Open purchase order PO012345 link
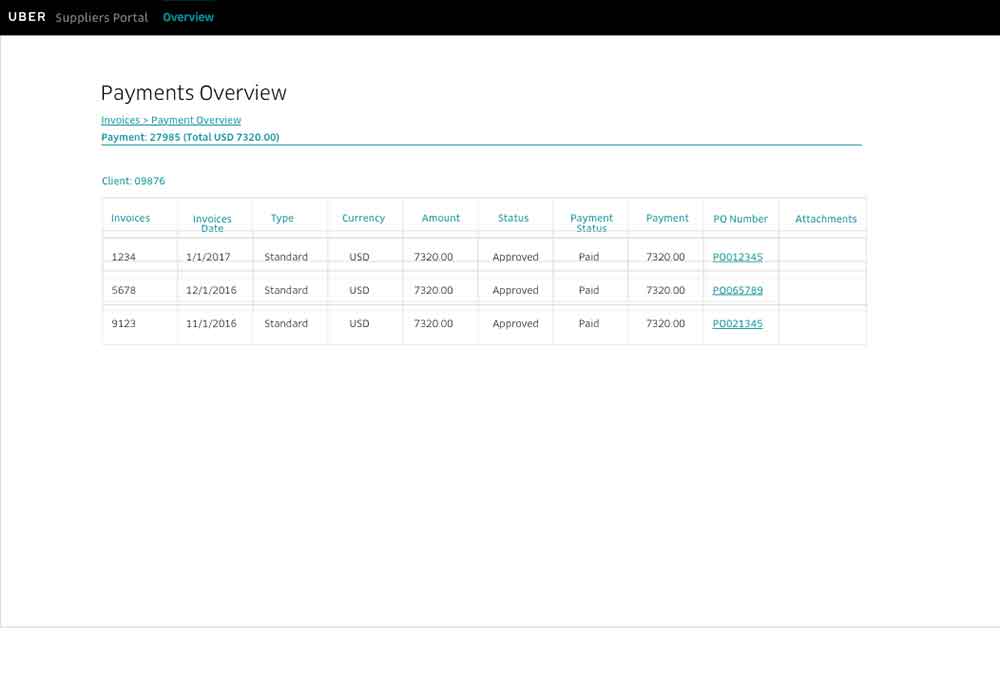This screenshot has height=676, width=1000. click(737, 257)
